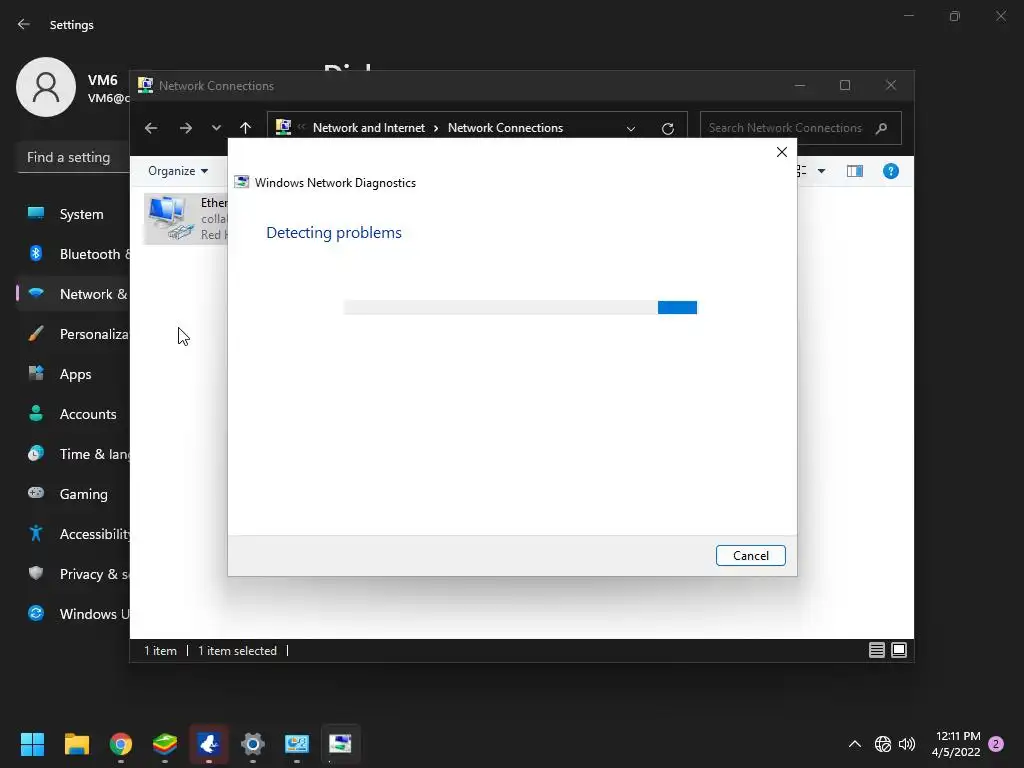The width and height of the screenshot is (1024, 768).
Task: Click the Search Network Connections field
Action: (x=801, y=128)
